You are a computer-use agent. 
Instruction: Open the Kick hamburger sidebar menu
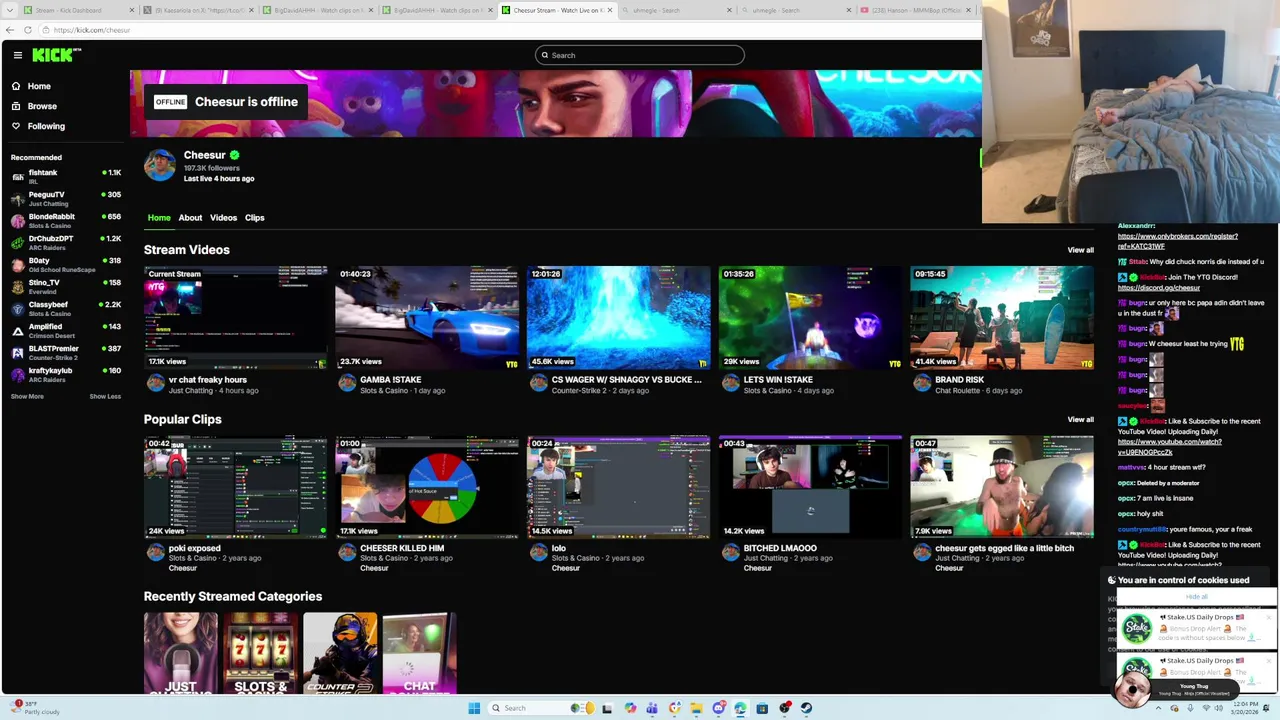[x=17, y=55]
